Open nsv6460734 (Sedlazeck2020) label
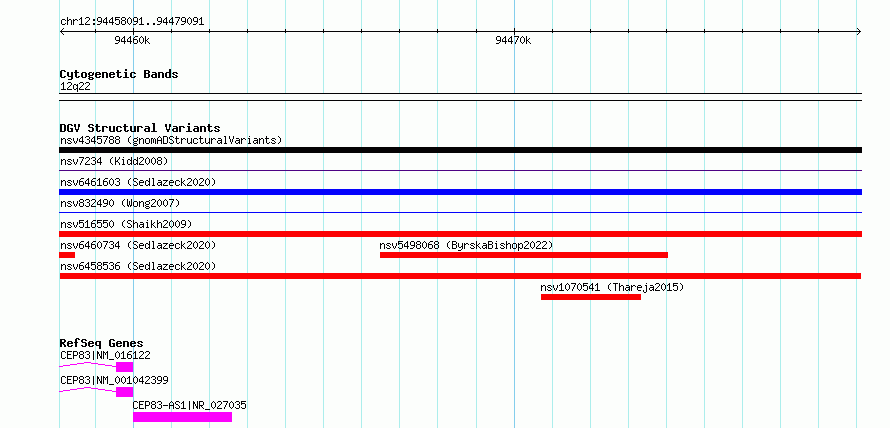This screenshot has width=890, height=428. click(x=138, y=245)
